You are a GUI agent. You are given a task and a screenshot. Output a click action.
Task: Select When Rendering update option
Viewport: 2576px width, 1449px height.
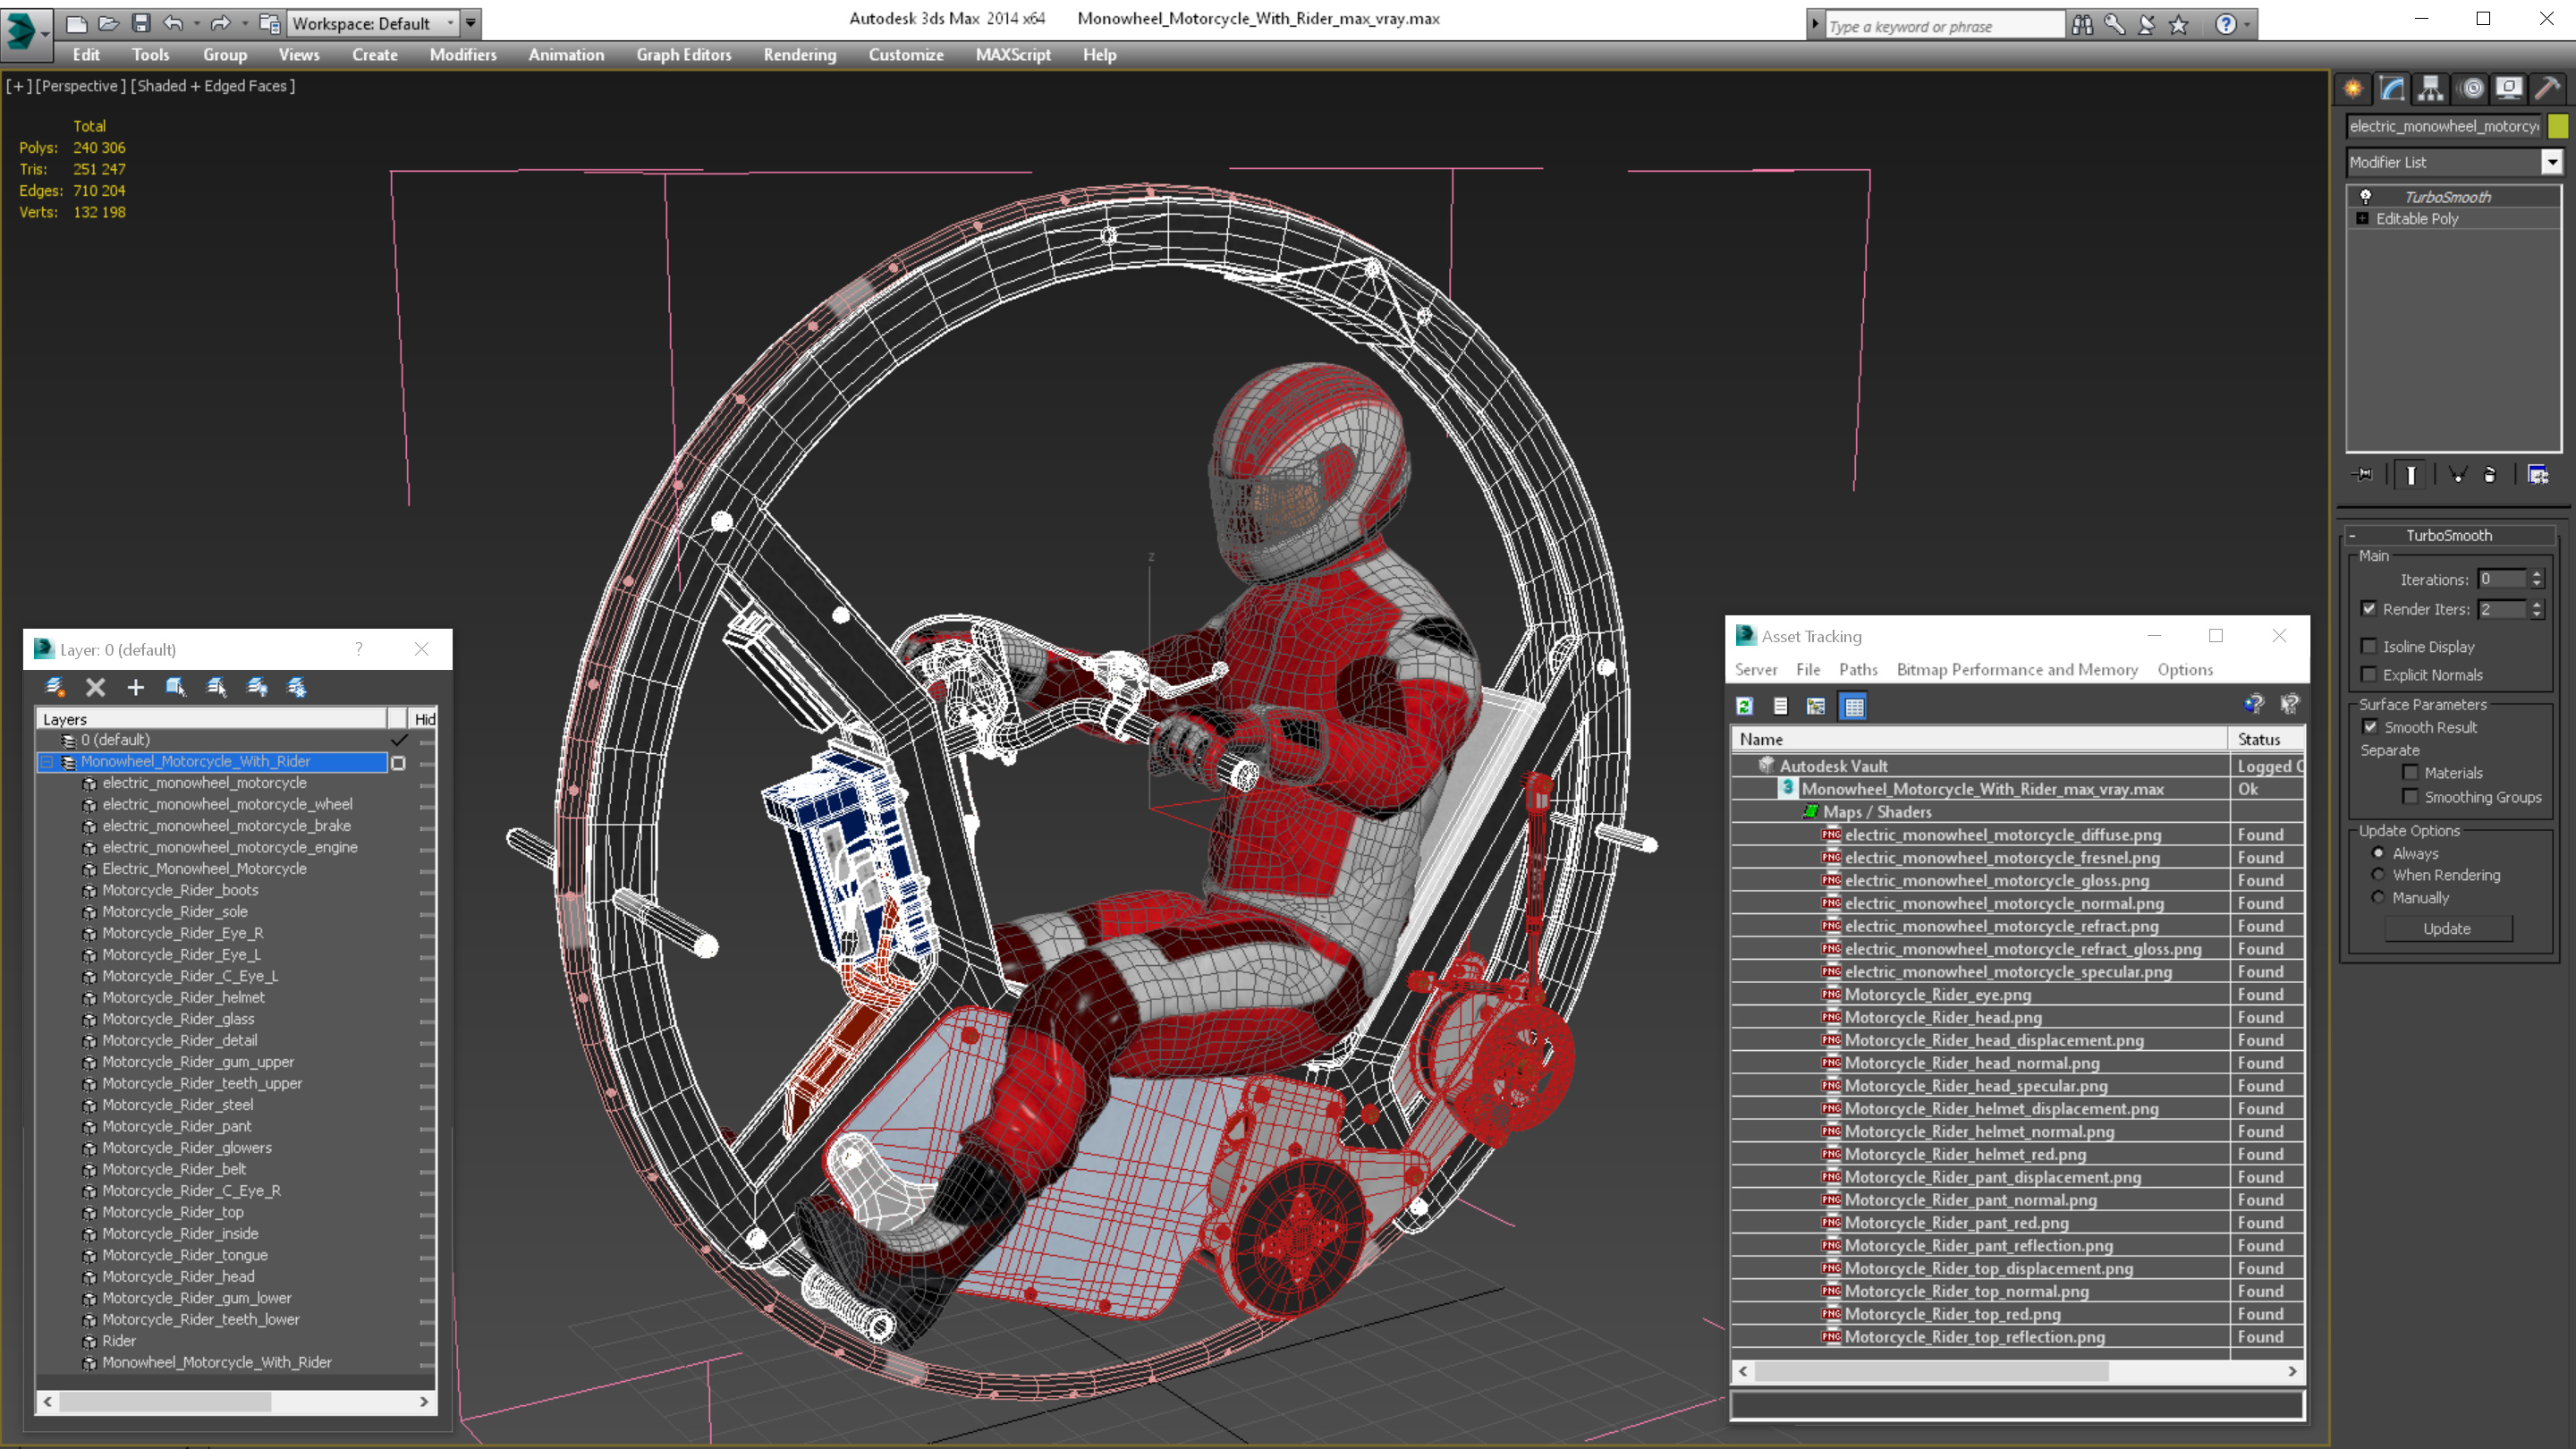click(2379, 874)
